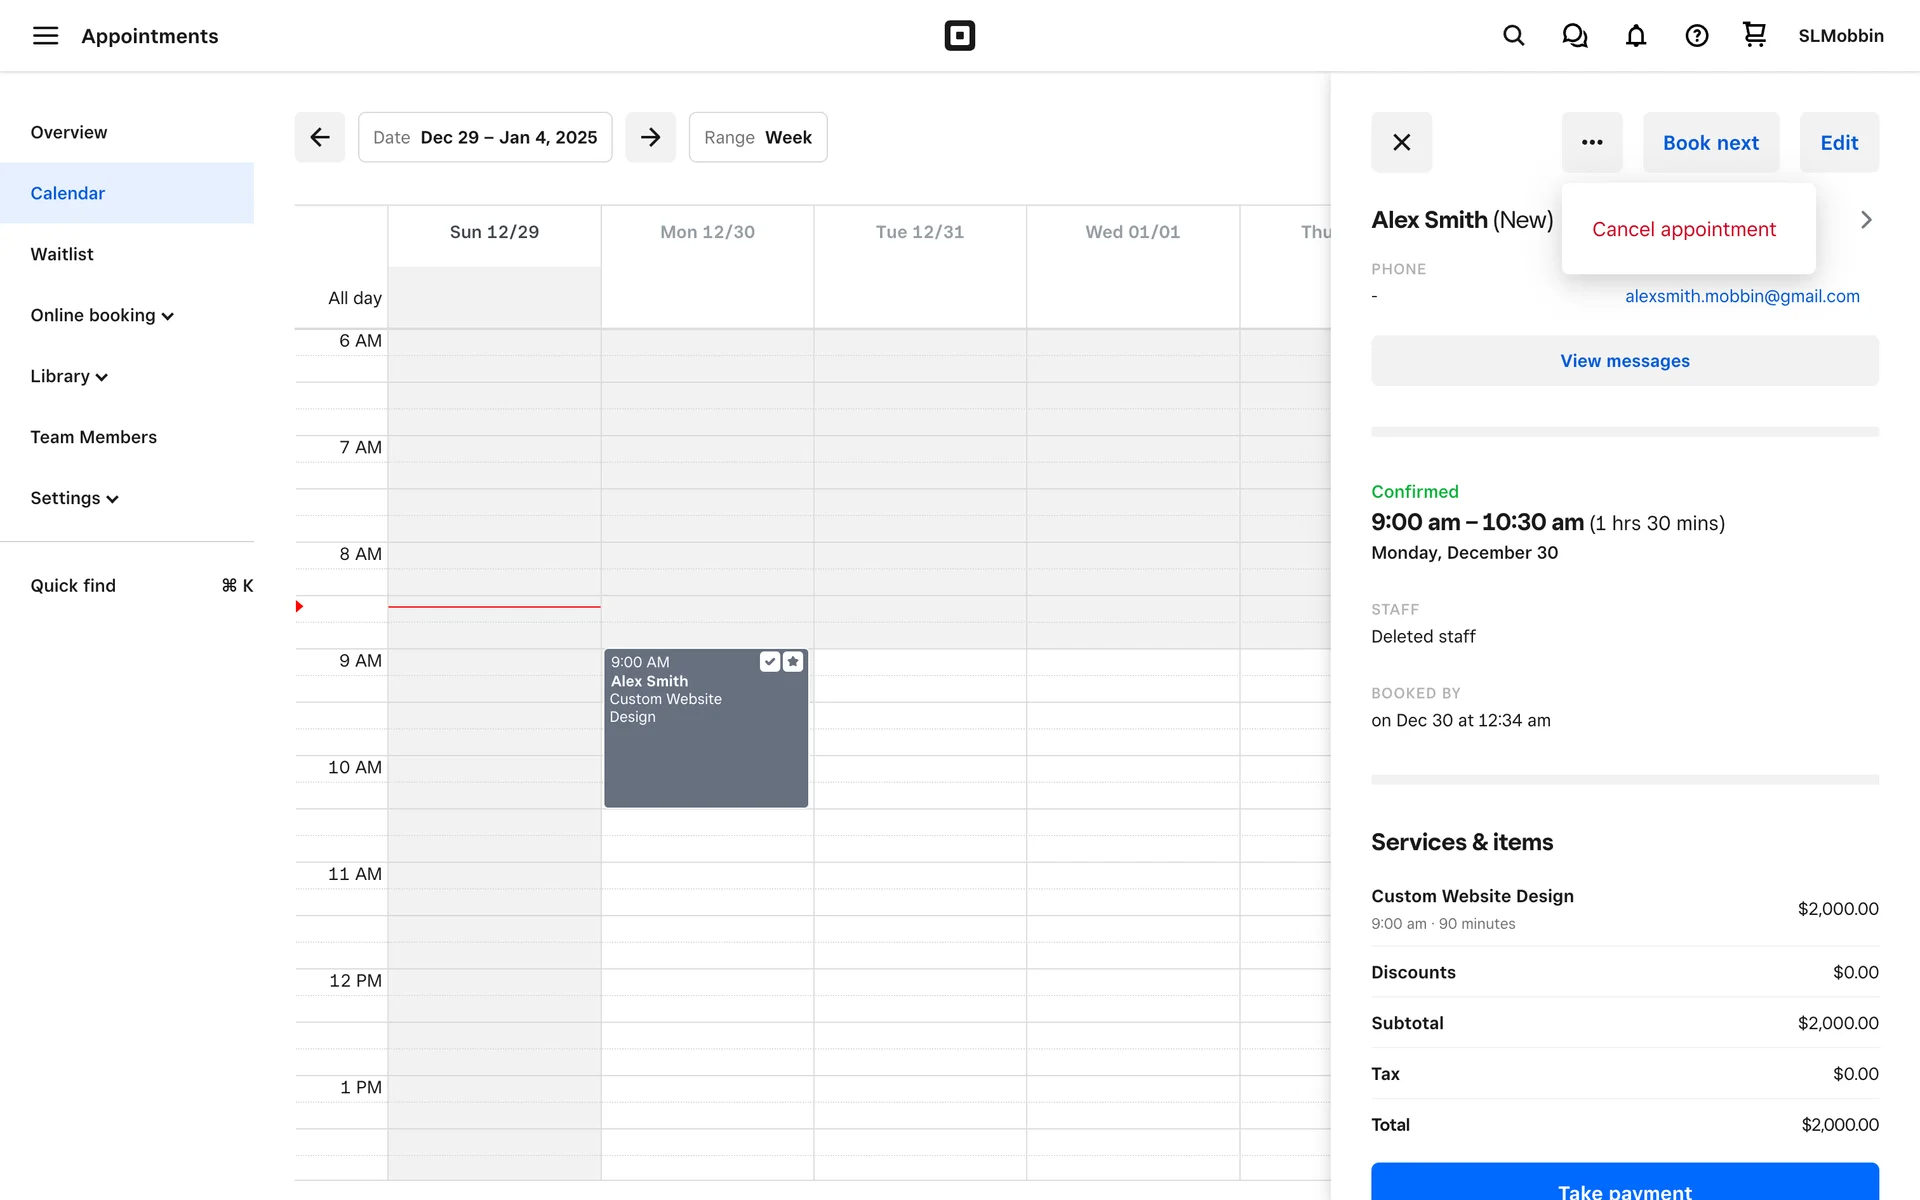Go to next week arrow

click(650, 137)
